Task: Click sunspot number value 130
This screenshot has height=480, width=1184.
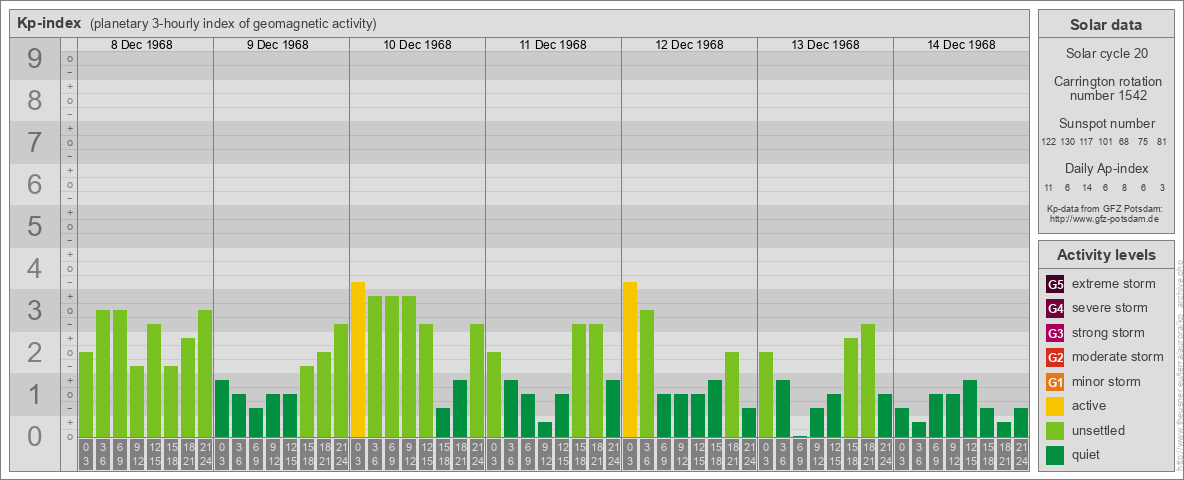Action: tap(1068, 142)
